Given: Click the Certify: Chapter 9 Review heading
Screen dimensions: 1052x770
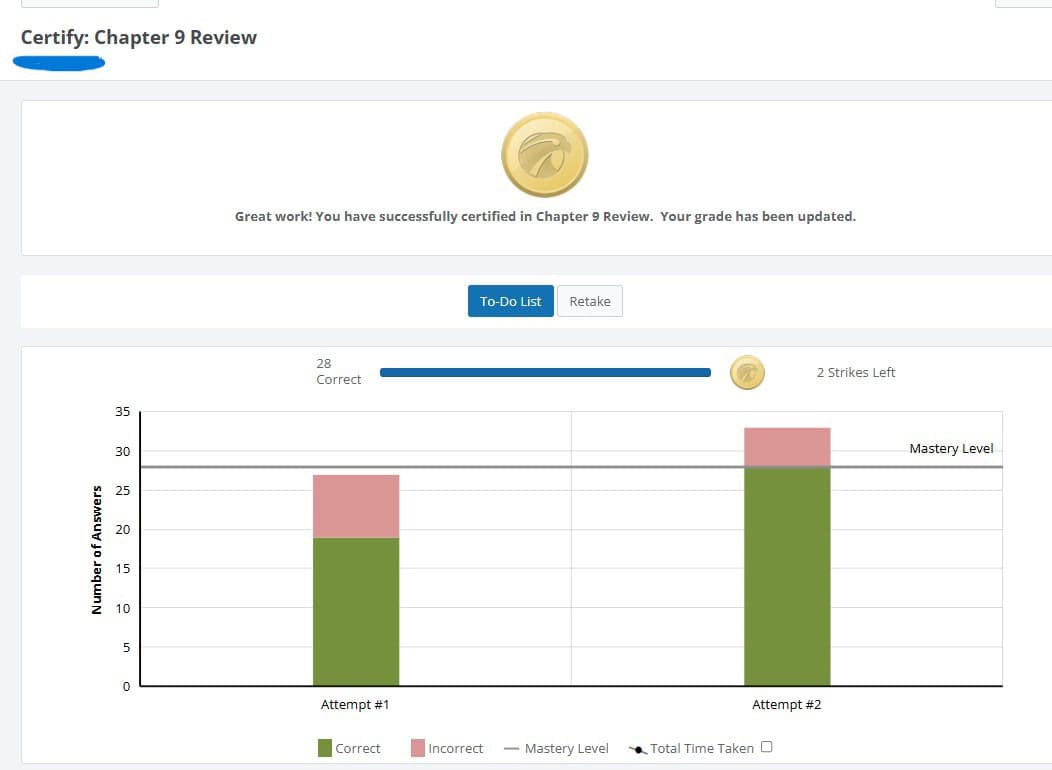Looking at the screenshot, I should (x=139, y=38).
